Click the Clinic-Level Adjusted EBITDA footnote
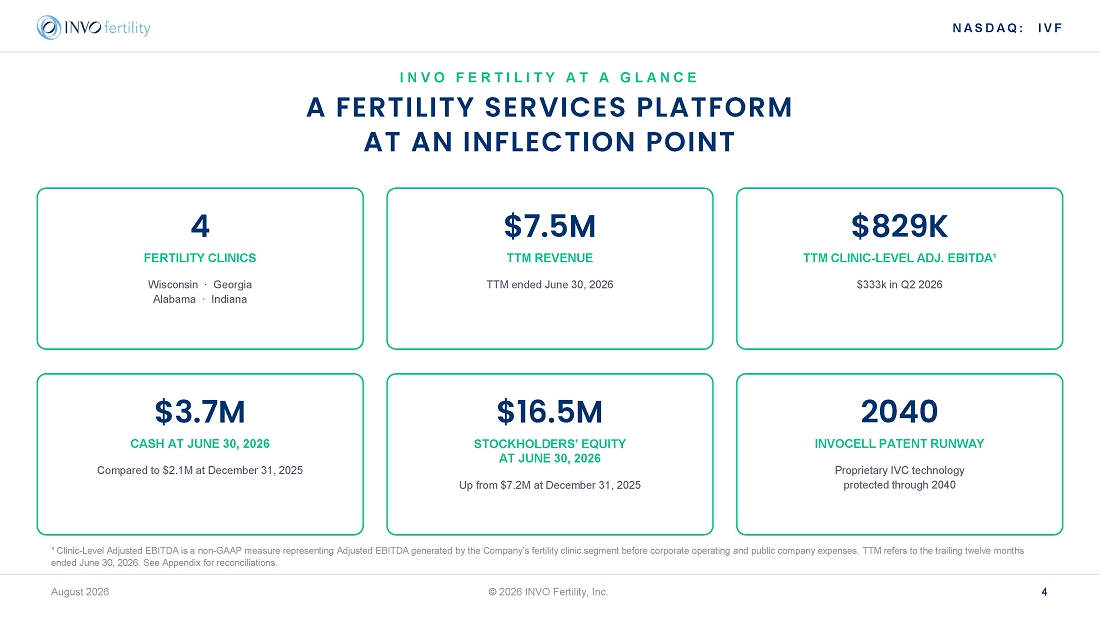The height and width of the screenshot is (619, 1100). [x=537, y=557]
